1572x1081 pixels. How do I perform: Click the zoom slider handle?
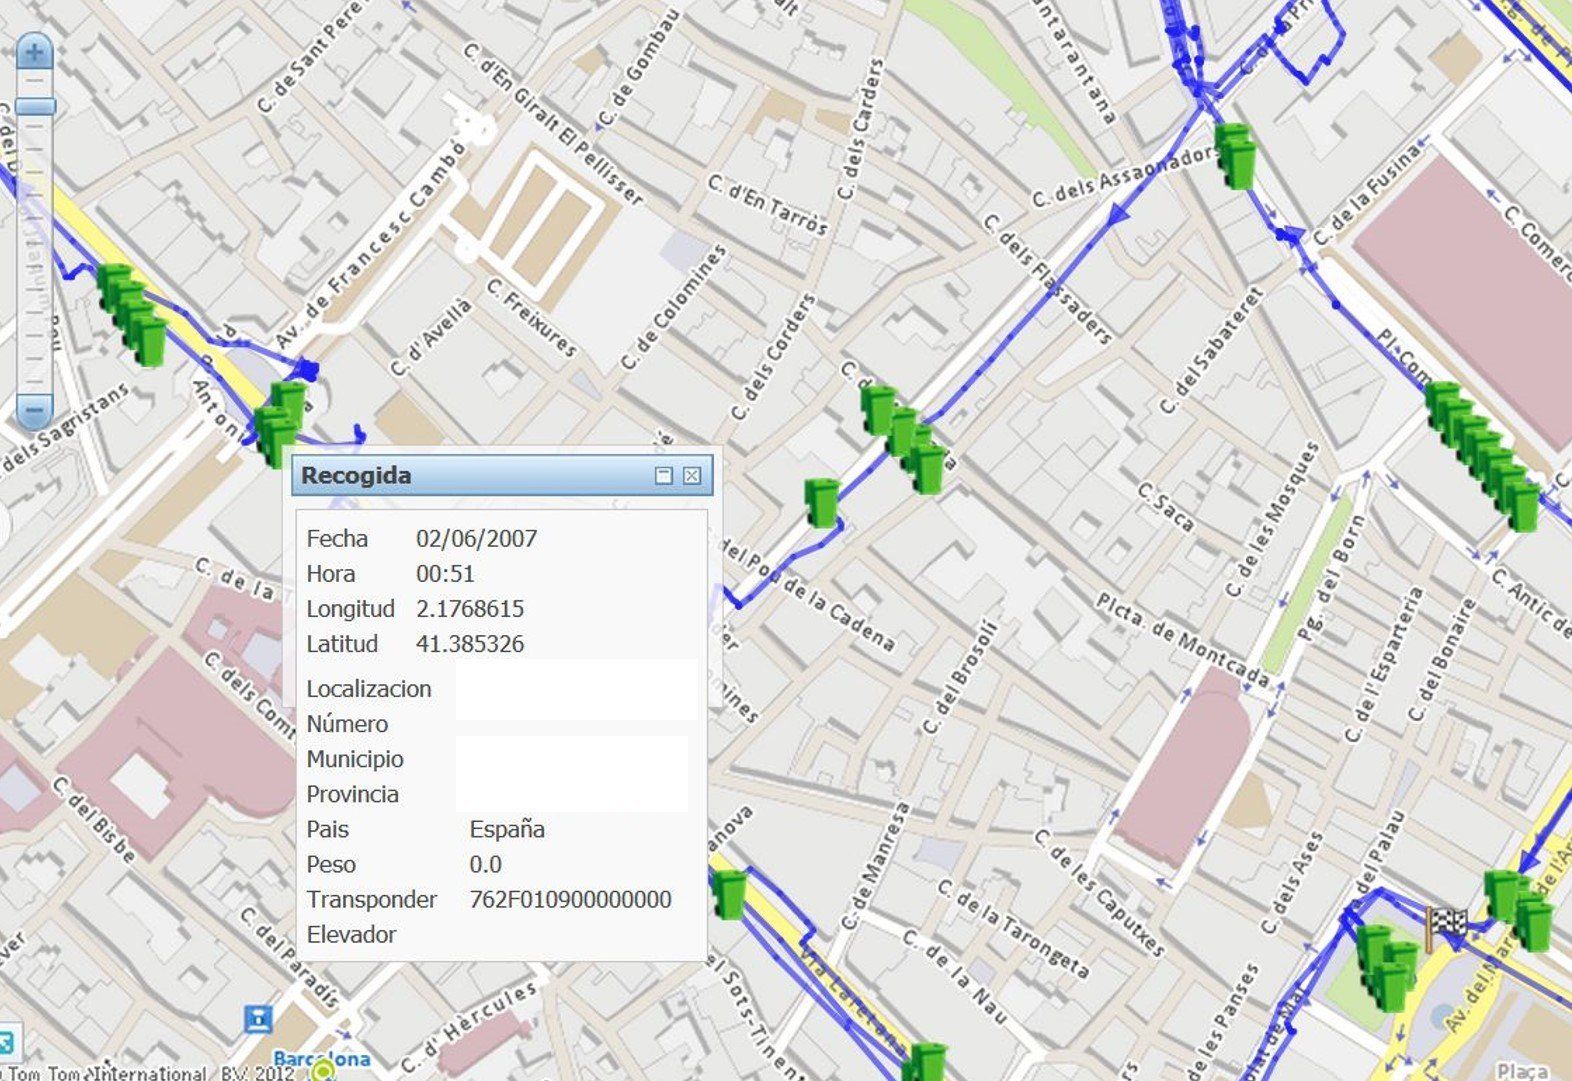click(35, 106)
